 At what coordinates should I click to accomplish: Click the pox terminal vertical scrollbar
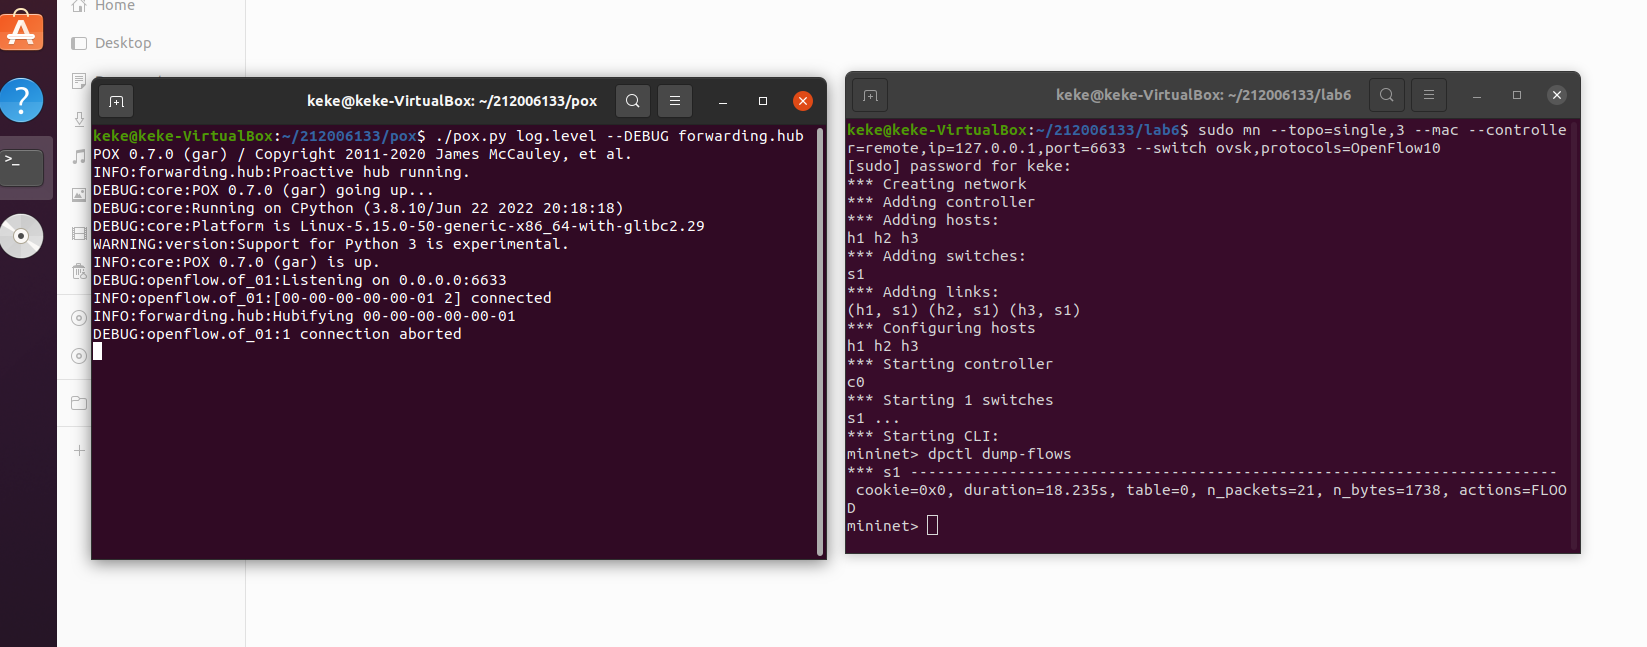[x=820, y=340]
